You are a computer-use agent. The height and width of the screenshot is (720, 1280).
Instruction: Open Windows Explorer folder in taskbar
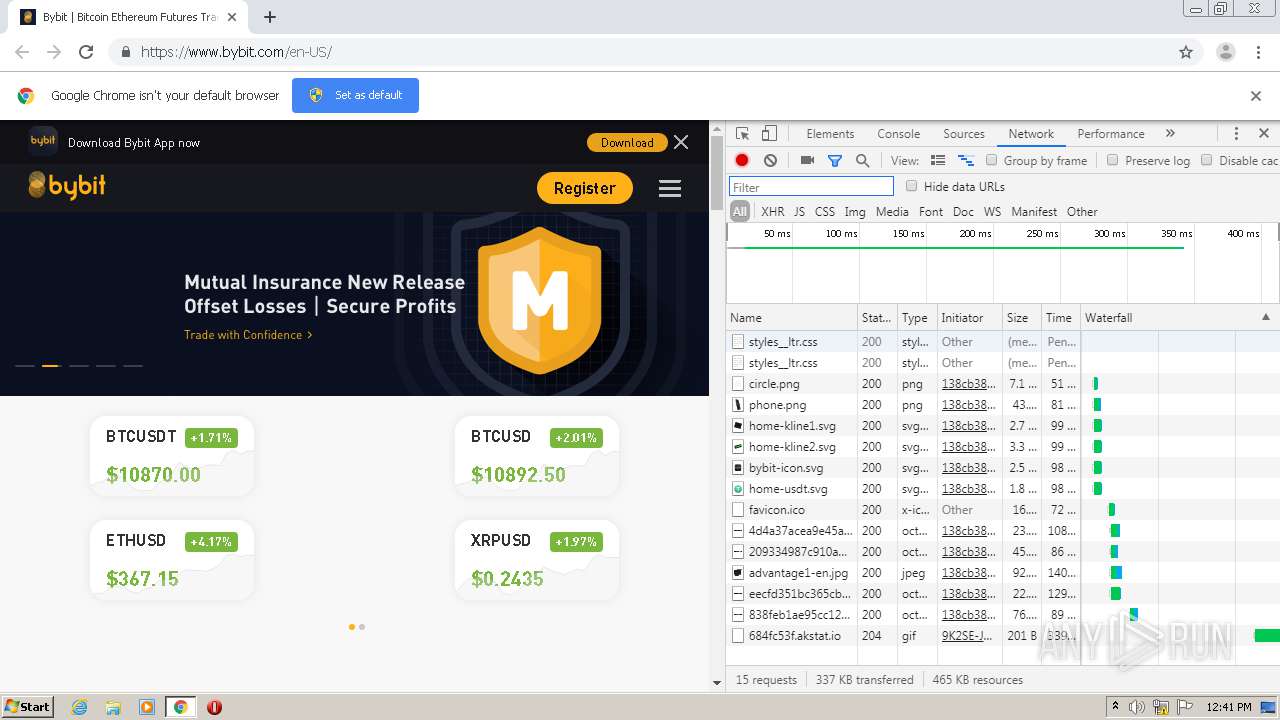[x=113, y=707]
